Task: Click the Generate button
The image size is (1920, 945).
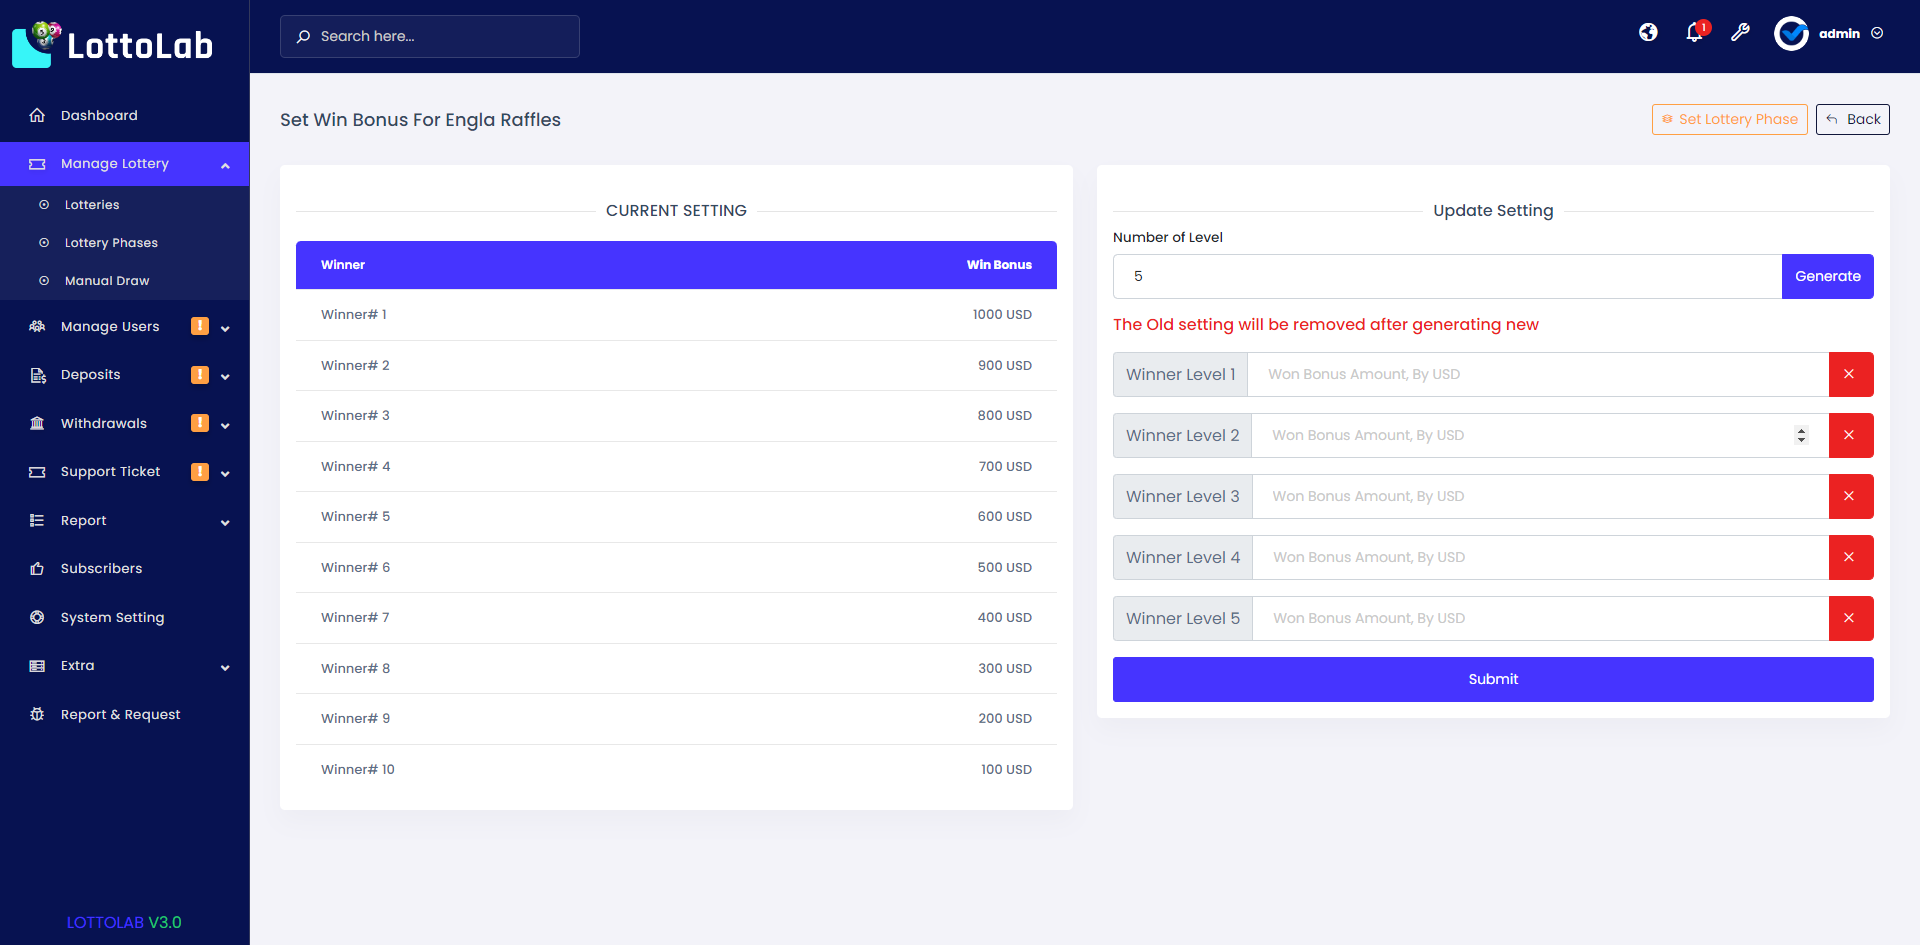Action: click(x=1827, y=276)
